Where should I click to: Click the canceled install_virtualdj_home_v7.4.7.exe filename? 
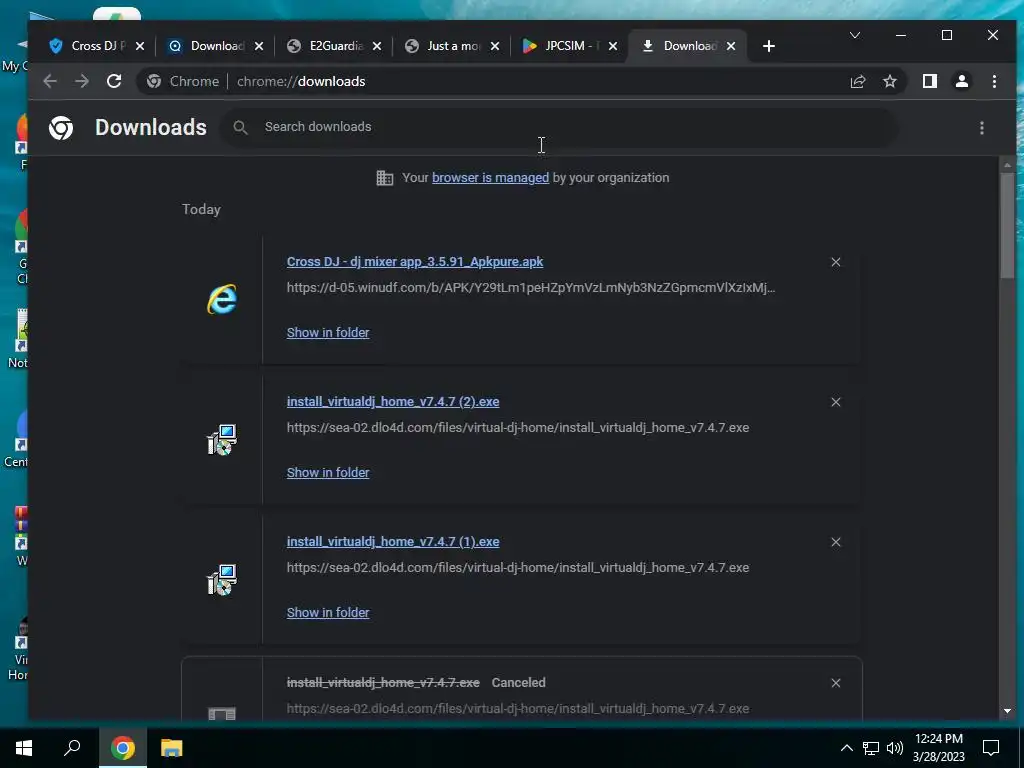383,682
